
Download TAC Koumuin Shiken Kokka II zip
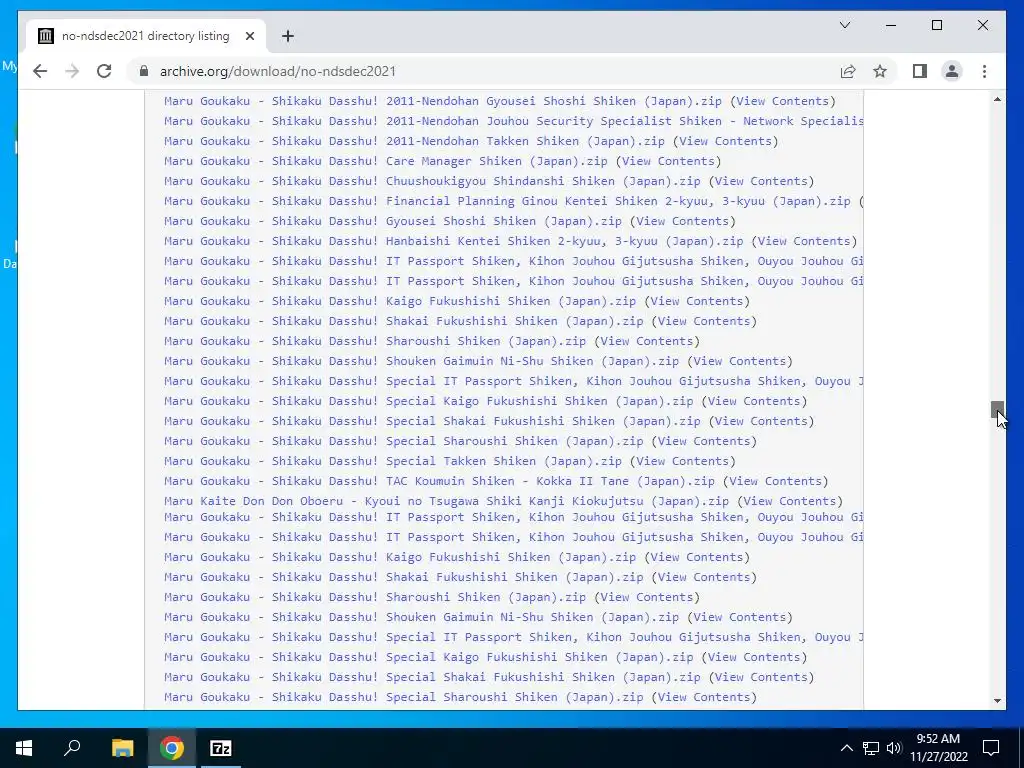(x=440, y=481)
